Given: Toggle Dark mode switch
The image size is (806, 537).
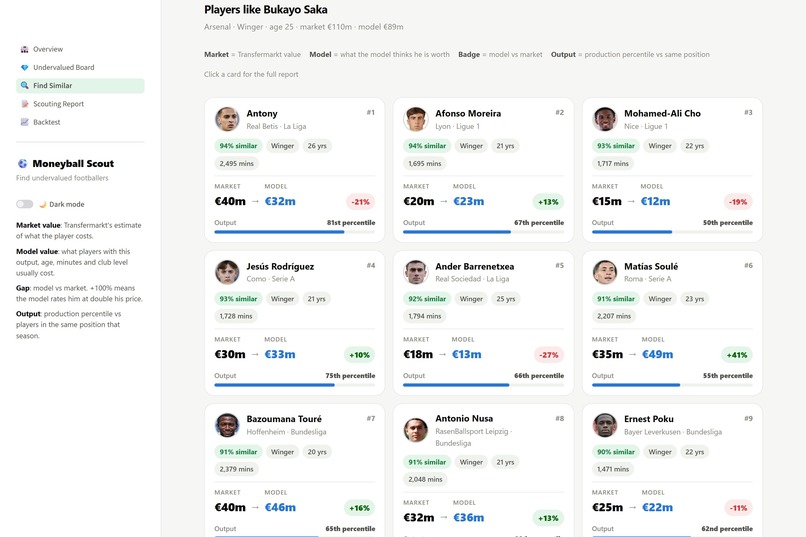Looking at the screenshot, I should coord(24,204).
